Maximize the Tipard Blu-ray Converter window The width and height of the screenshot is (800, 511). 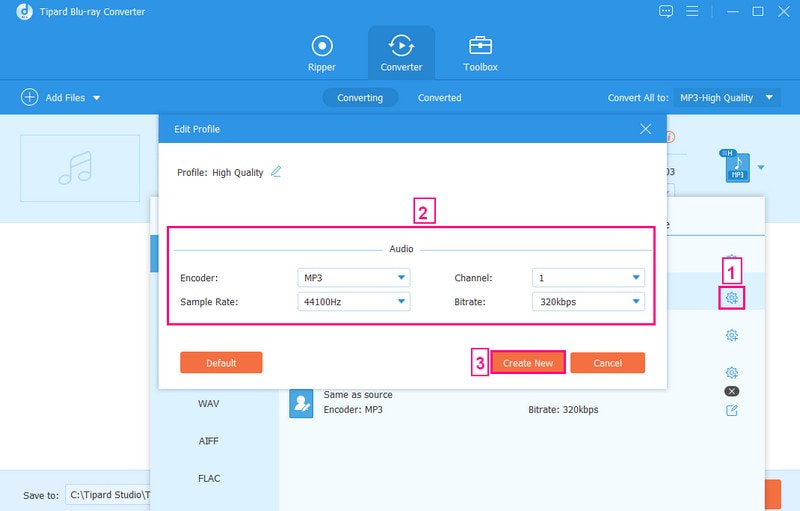[x=758, y=11]
